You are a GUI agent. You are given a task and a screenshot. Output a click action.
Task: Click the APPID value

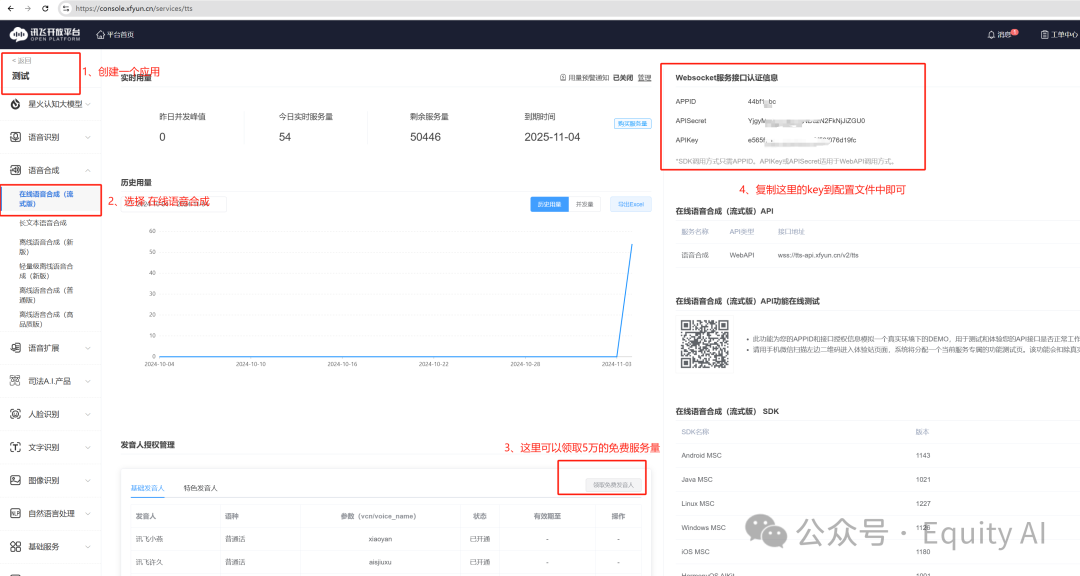762,101
